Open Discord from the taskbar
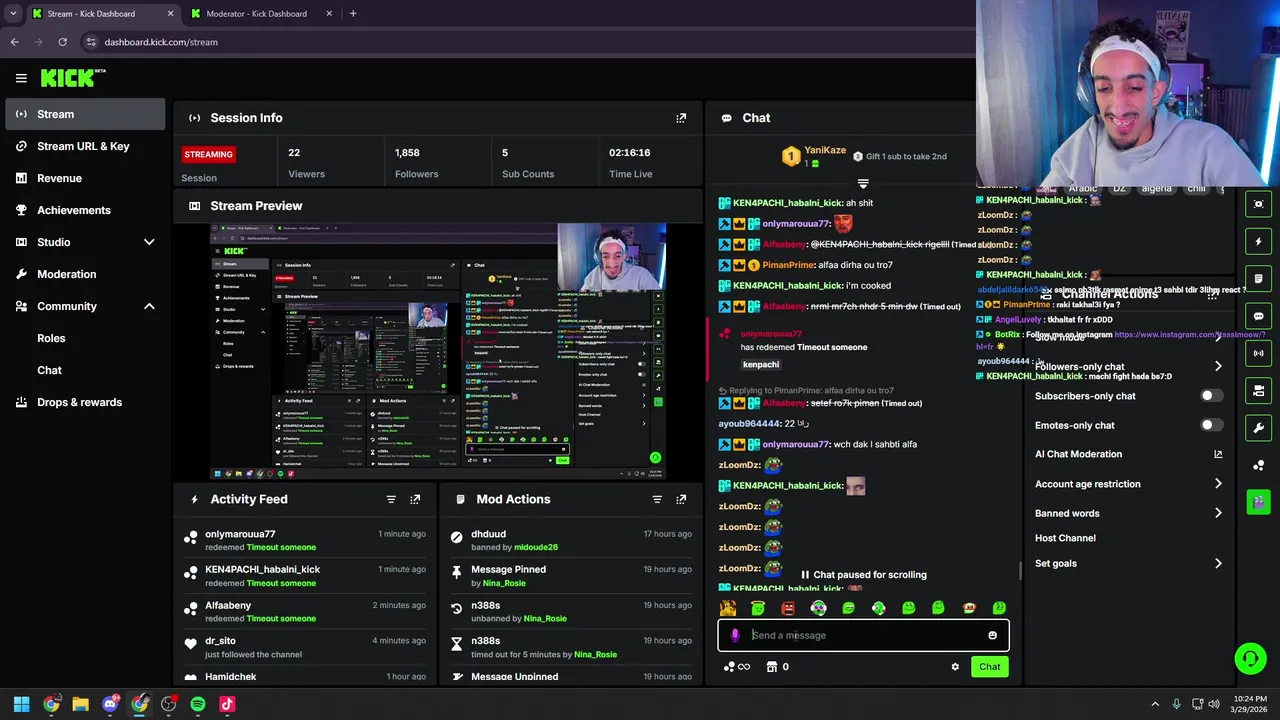Viewport: 1280px width, 720px height. [110, 704]
